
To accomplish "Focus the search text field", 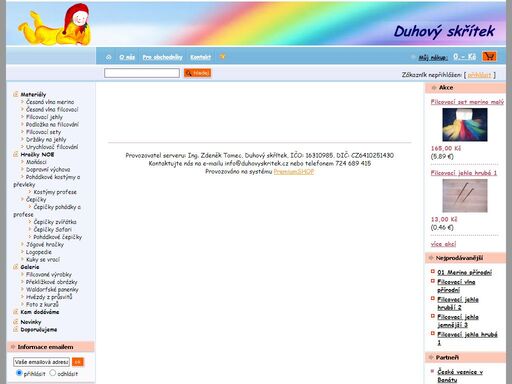I will pyautogui.click(x=142, y=73).
